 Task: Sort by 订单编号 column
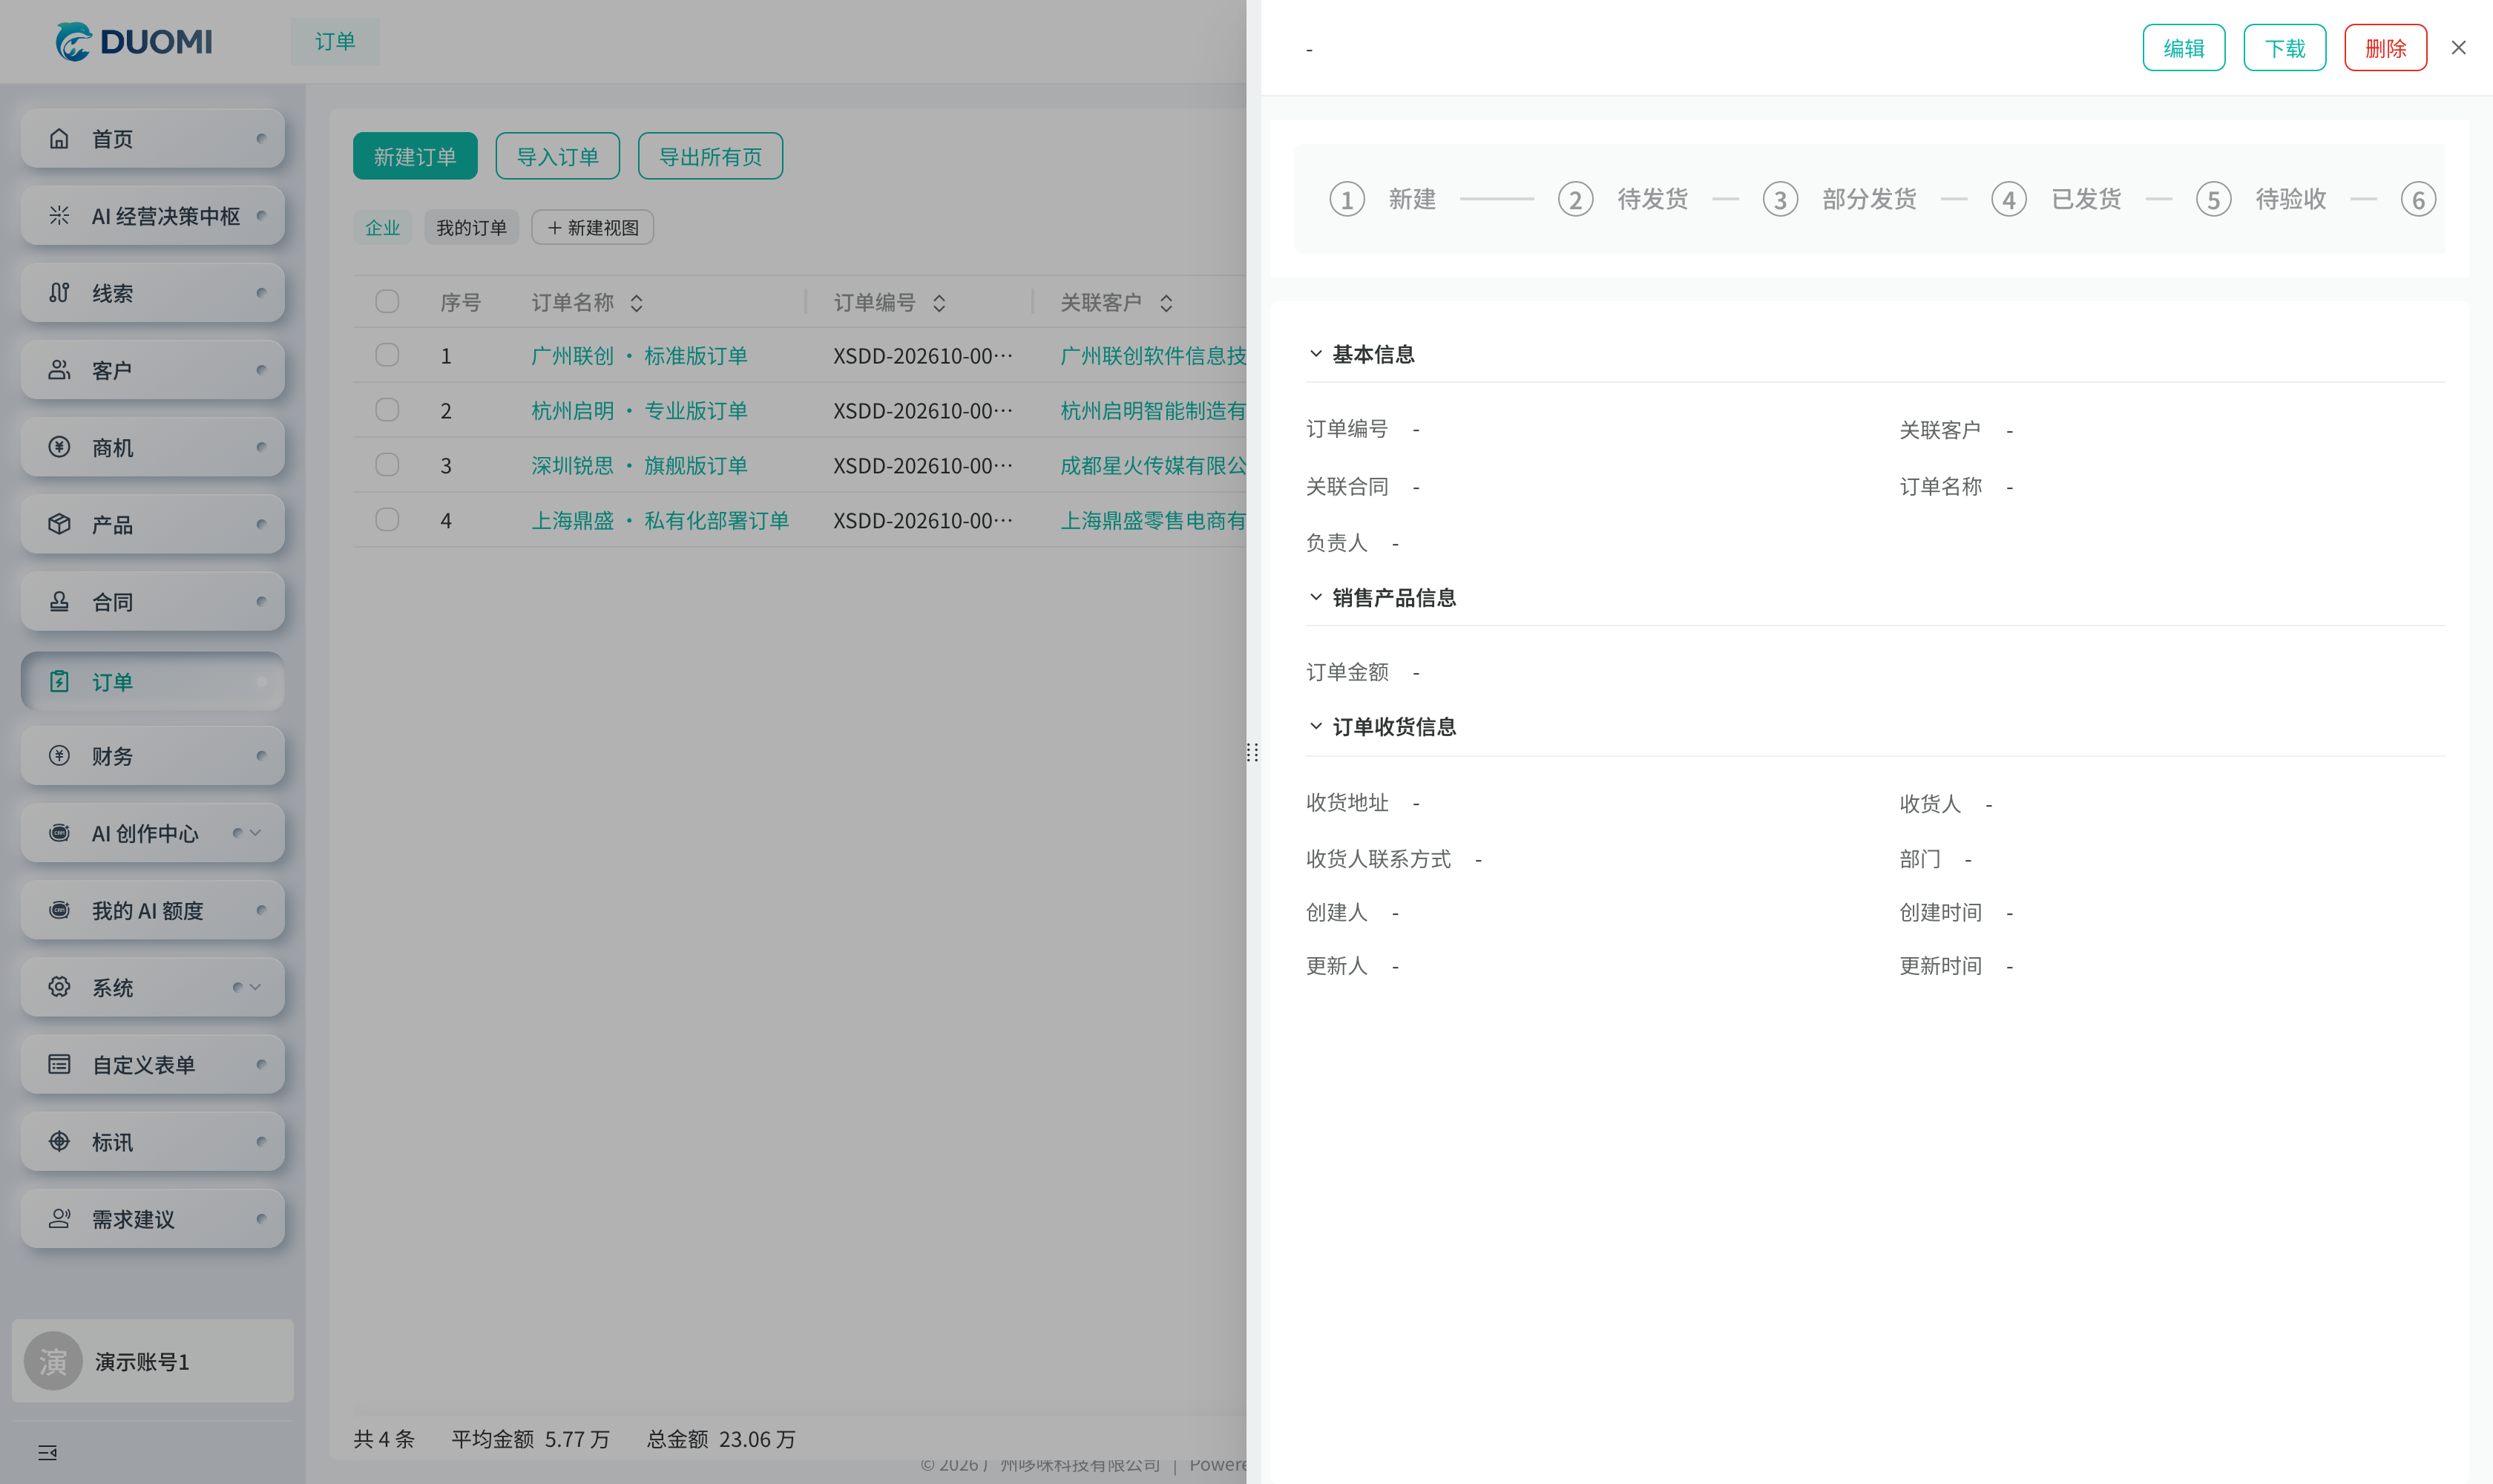[x=939, y=303]
